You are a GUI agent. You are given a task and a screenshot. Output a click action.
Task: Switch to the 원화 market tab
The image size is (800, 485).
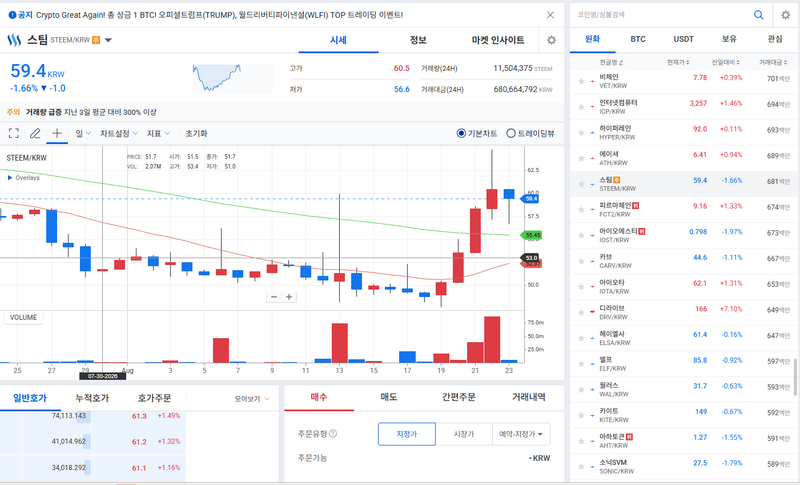[x=592, y=39]
